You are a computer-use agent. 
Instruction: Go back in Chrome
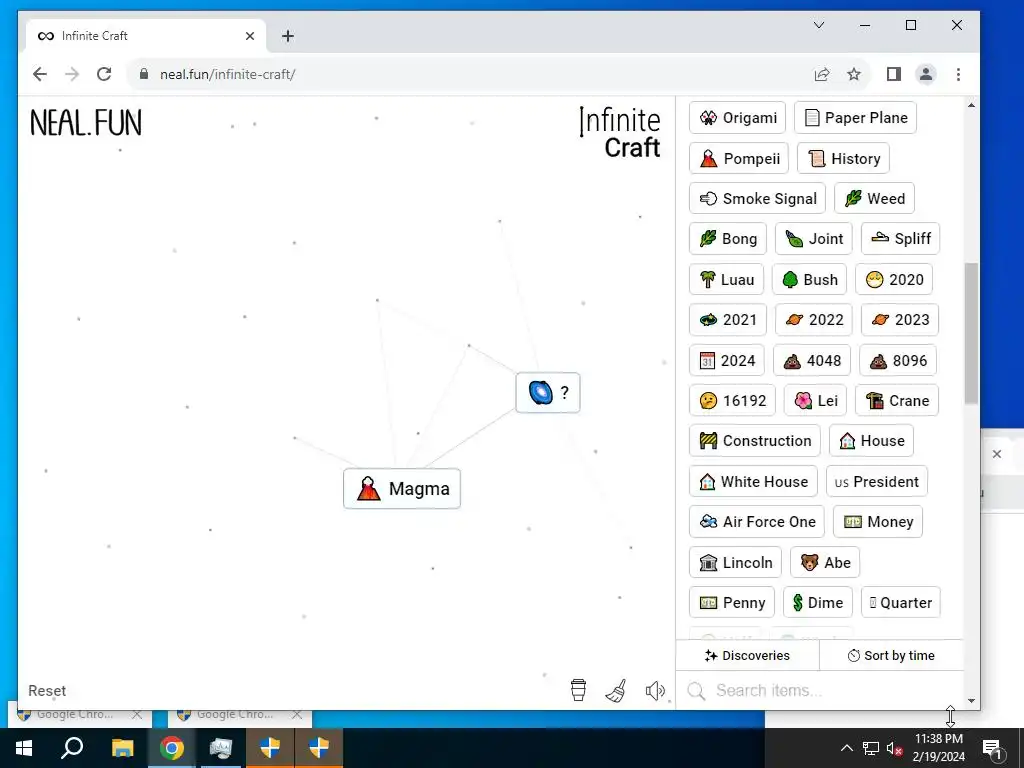point(40,74)
